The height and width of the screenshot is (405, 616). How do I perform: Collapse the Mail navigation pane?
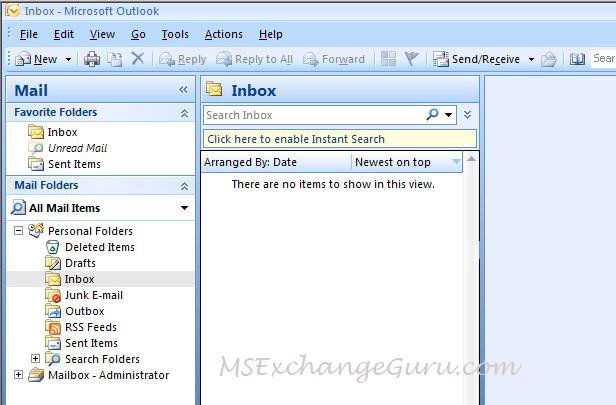[x=183, y=90]
